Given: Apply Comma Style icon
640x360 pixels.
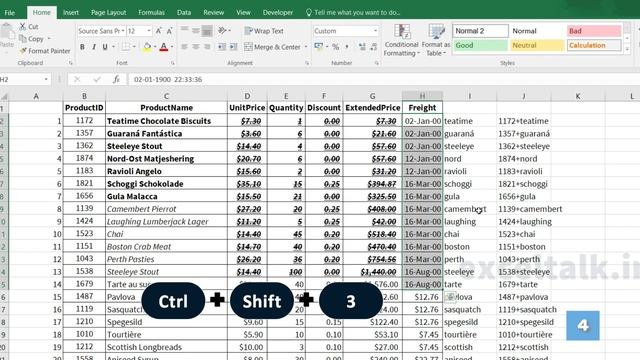Looking at the screenshot, I should [x=347, y=47].
